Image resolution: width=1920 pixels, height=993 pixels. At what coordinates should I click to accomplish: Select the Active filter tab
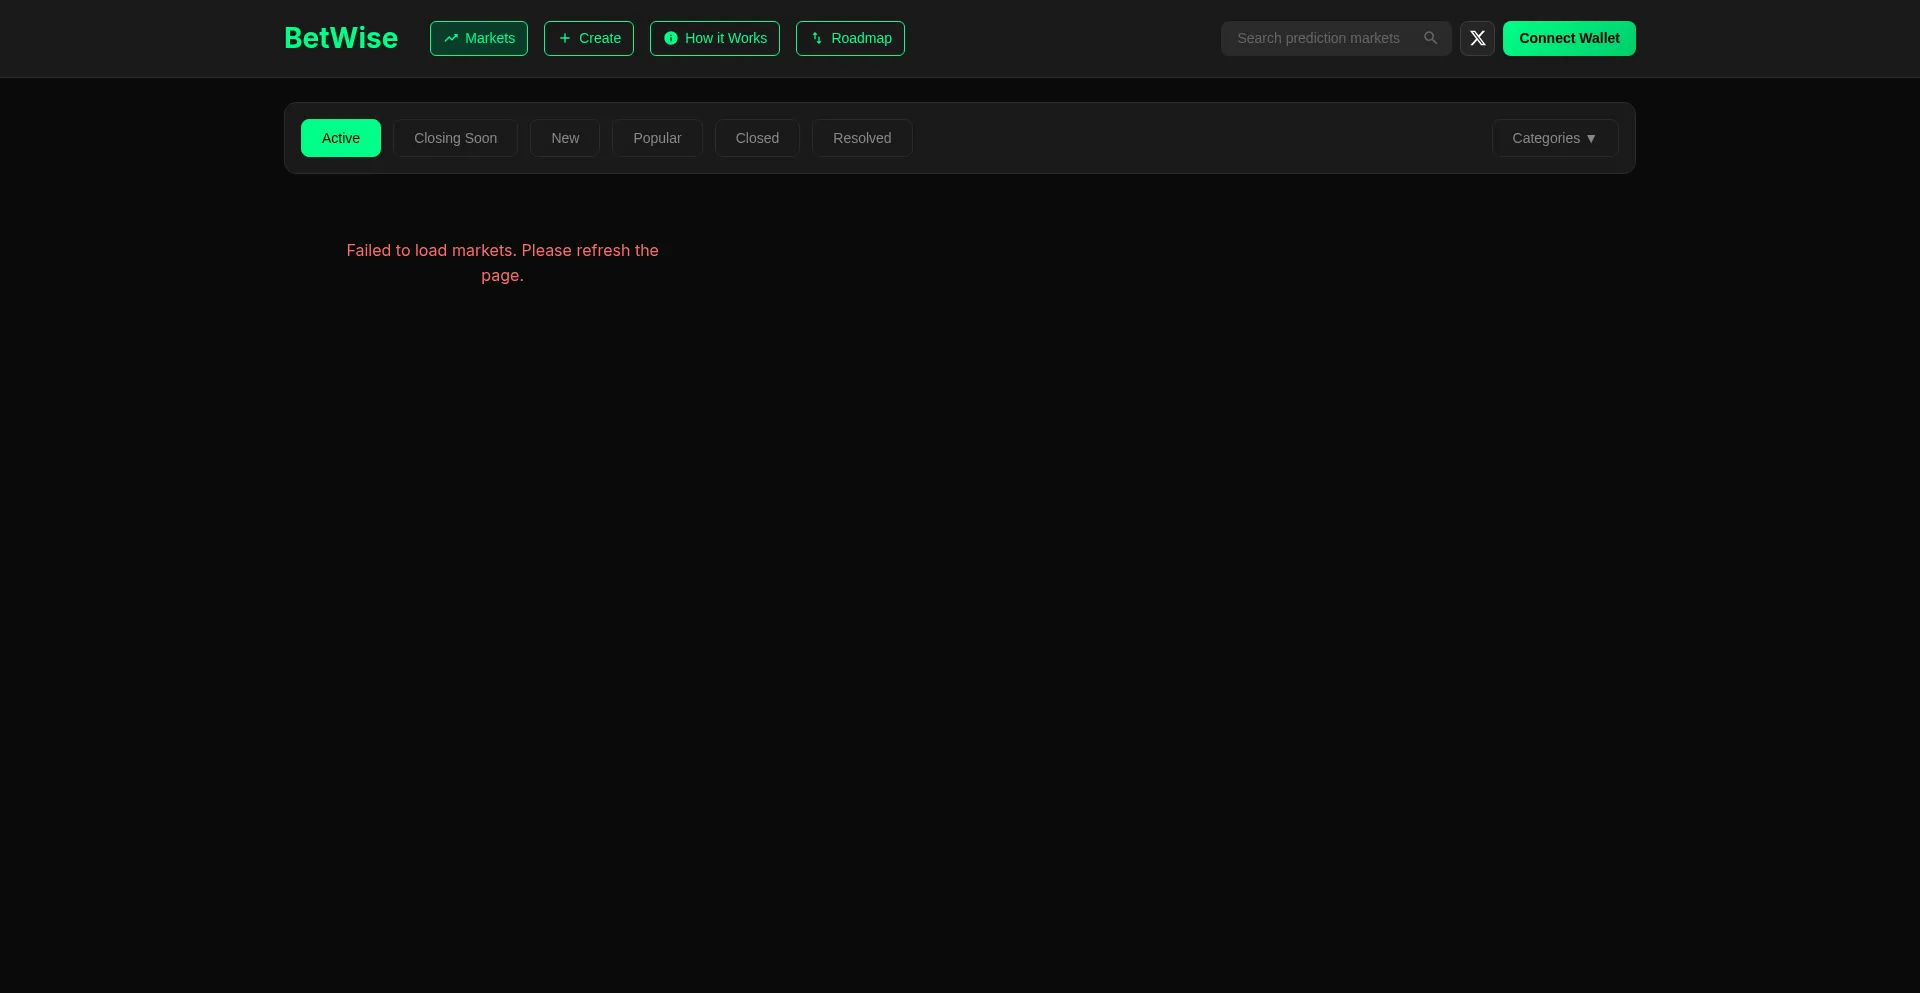point(340,138)
